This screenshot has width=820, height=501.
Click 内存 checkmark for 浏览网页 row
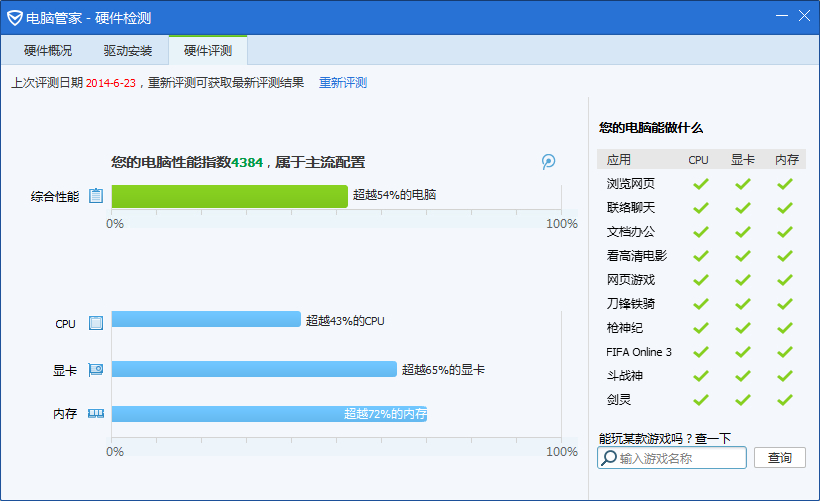[784, 184]
